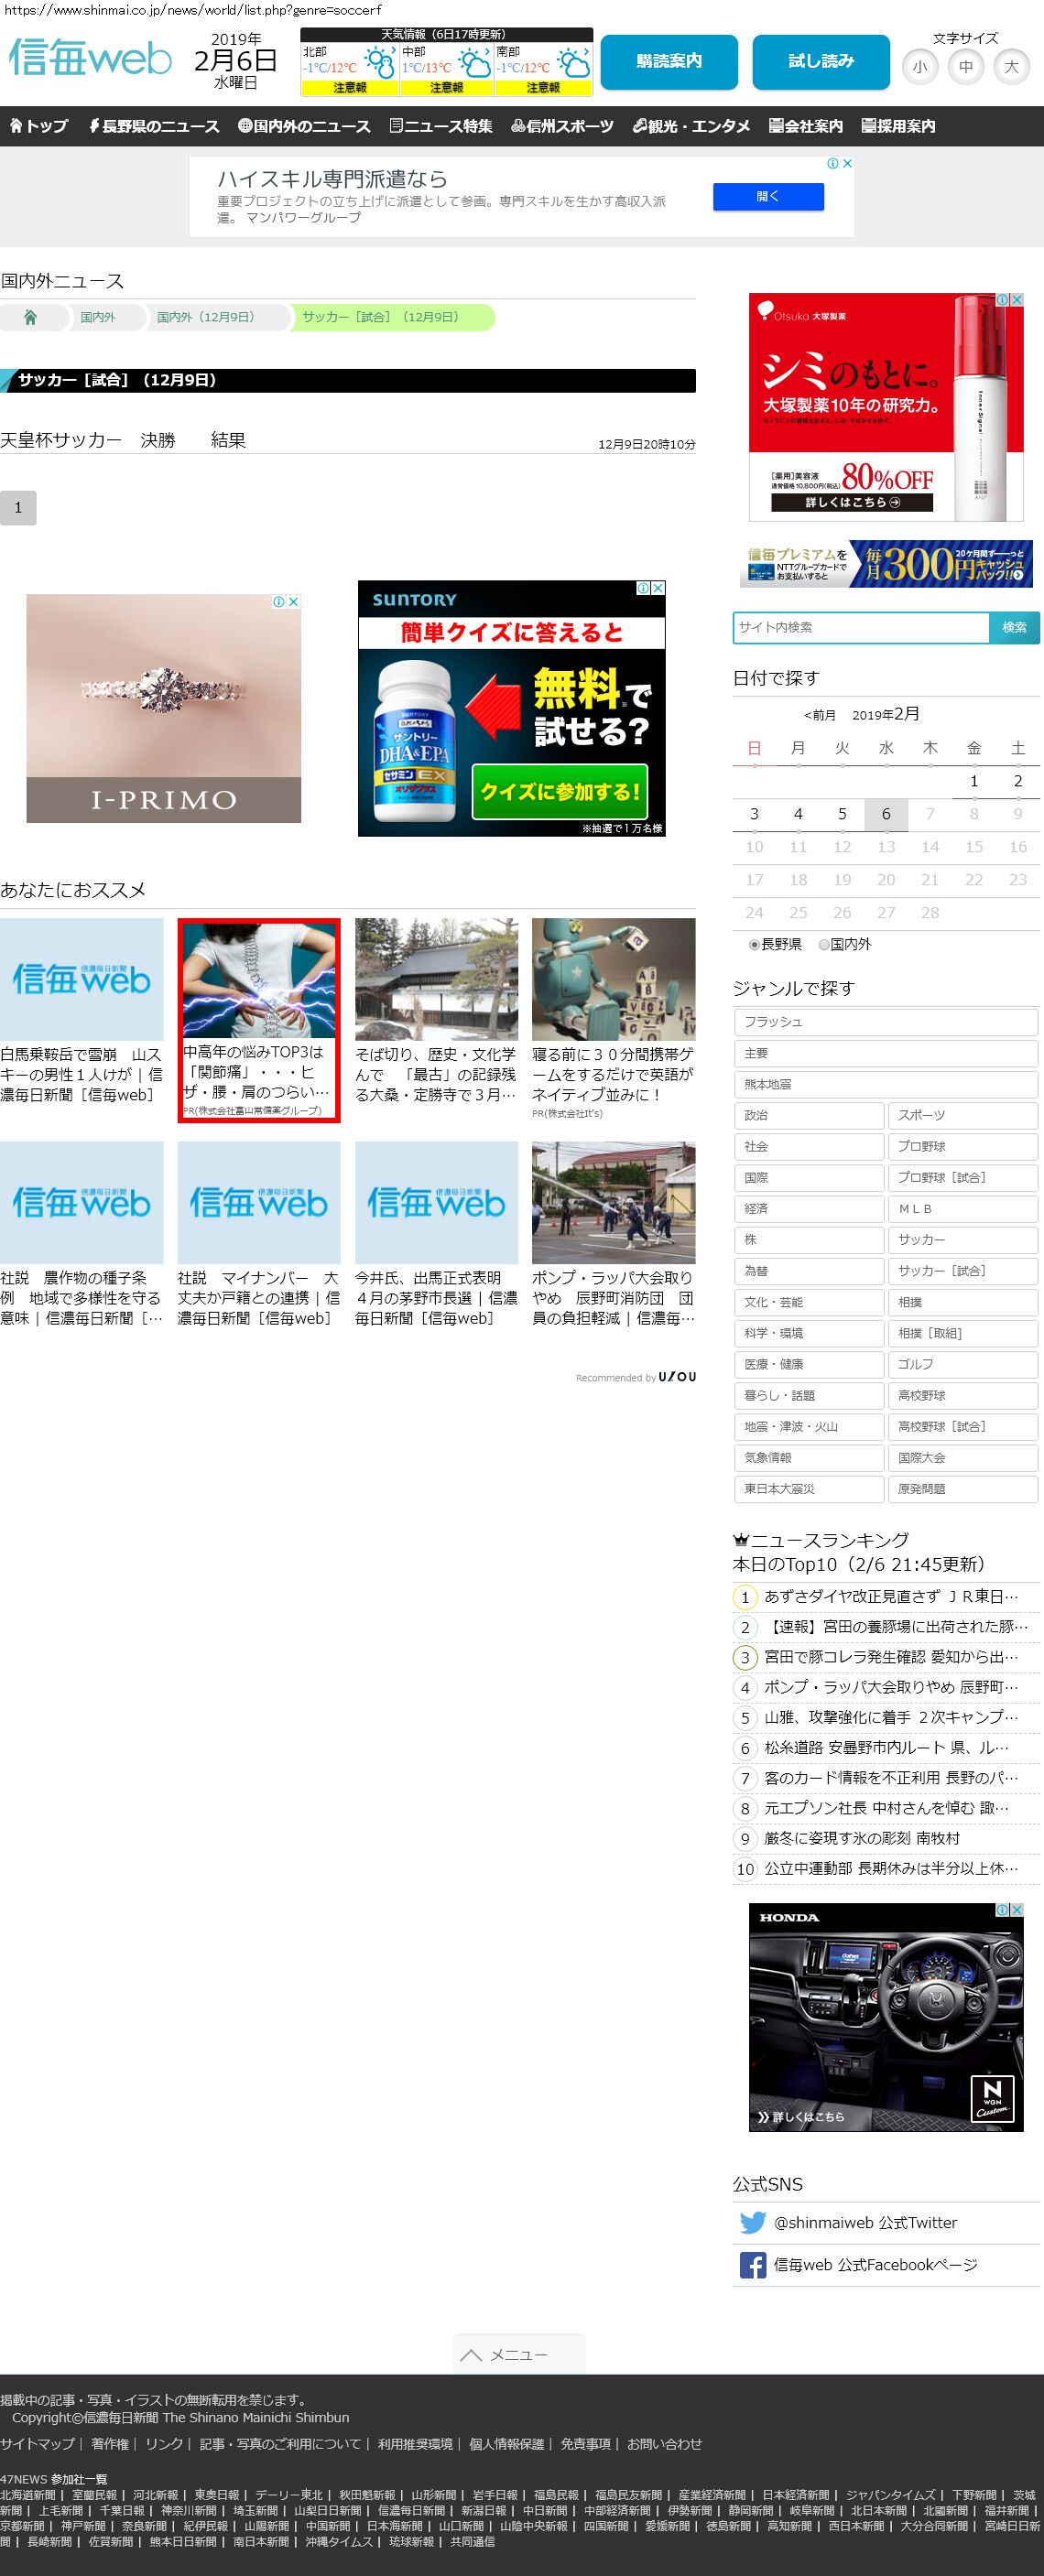
Task: Open 信州スポーツ navigation menu
Action: coord(561,126)
